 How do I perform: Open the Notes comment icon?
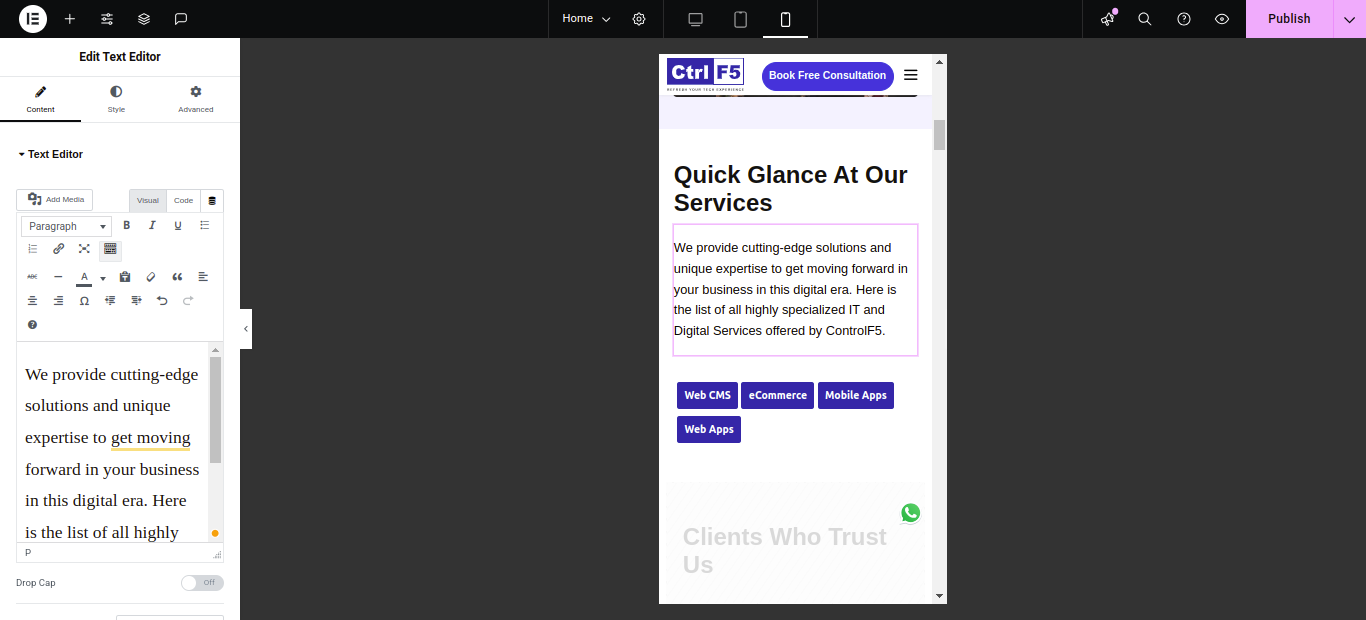pos(181,19)
